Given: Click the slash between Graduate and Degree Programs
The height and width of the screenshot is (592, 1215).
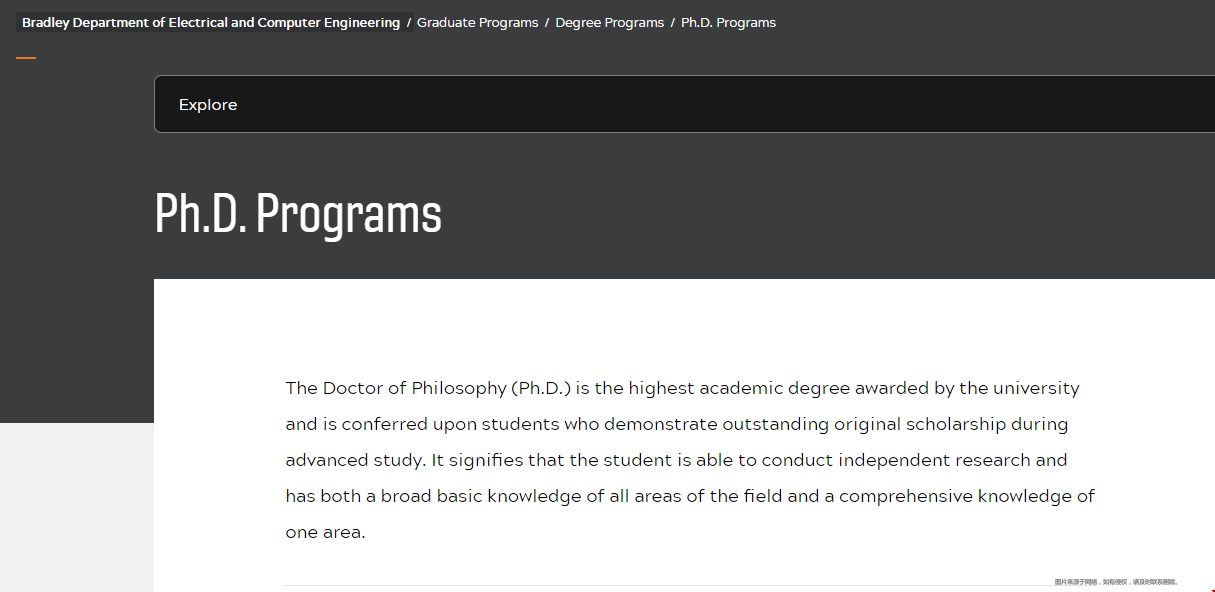Looking at the screenshot, I should [547, 22].
